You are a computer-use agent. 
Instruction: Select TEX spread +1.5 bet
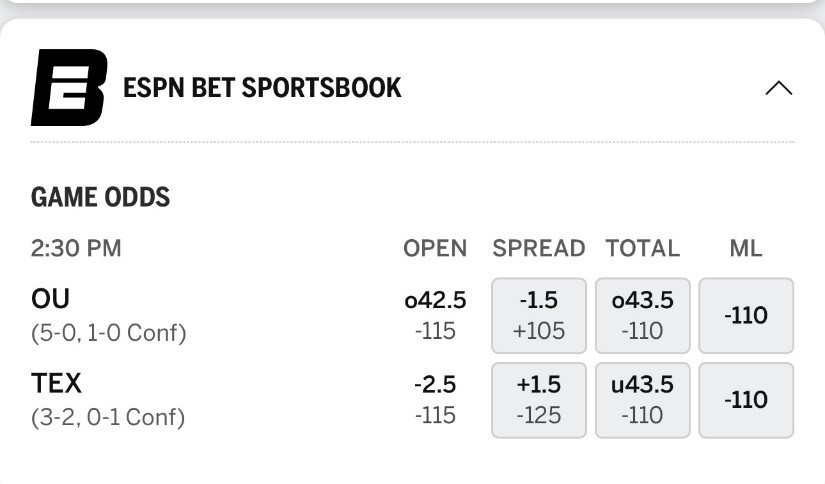coord(539,400)
